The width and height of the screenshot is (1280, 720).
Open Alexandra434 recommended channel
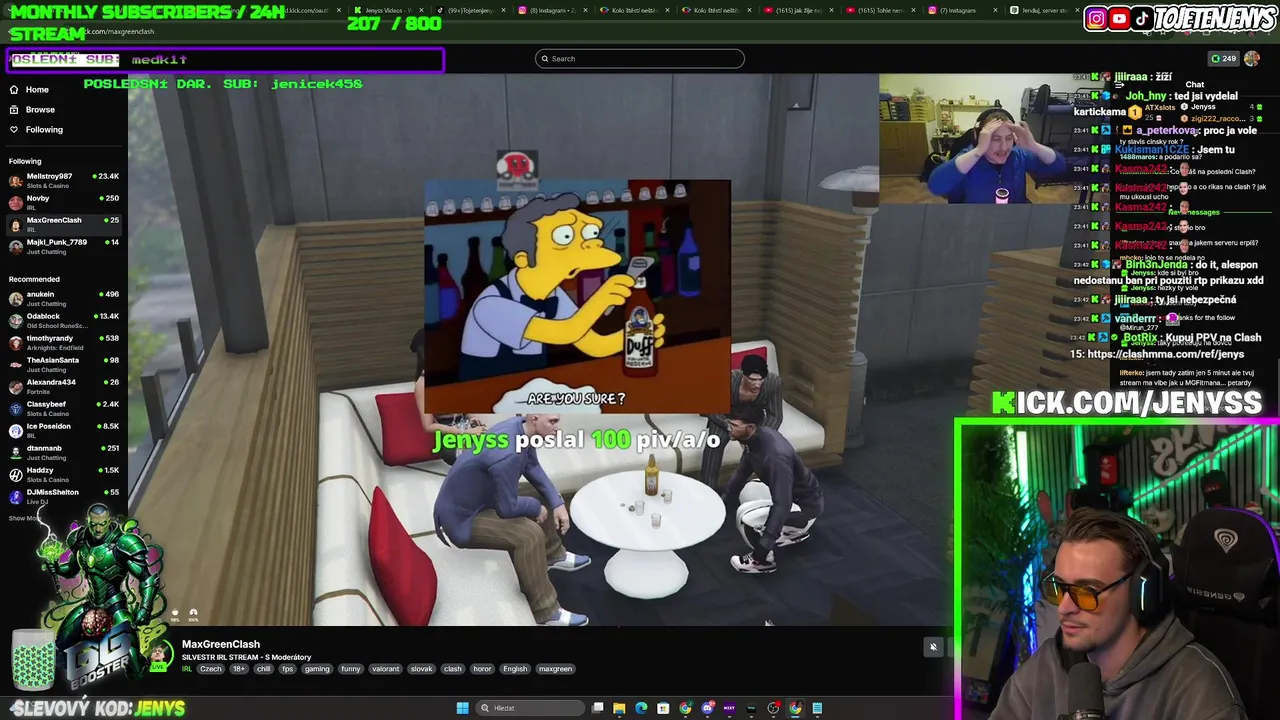64,386
